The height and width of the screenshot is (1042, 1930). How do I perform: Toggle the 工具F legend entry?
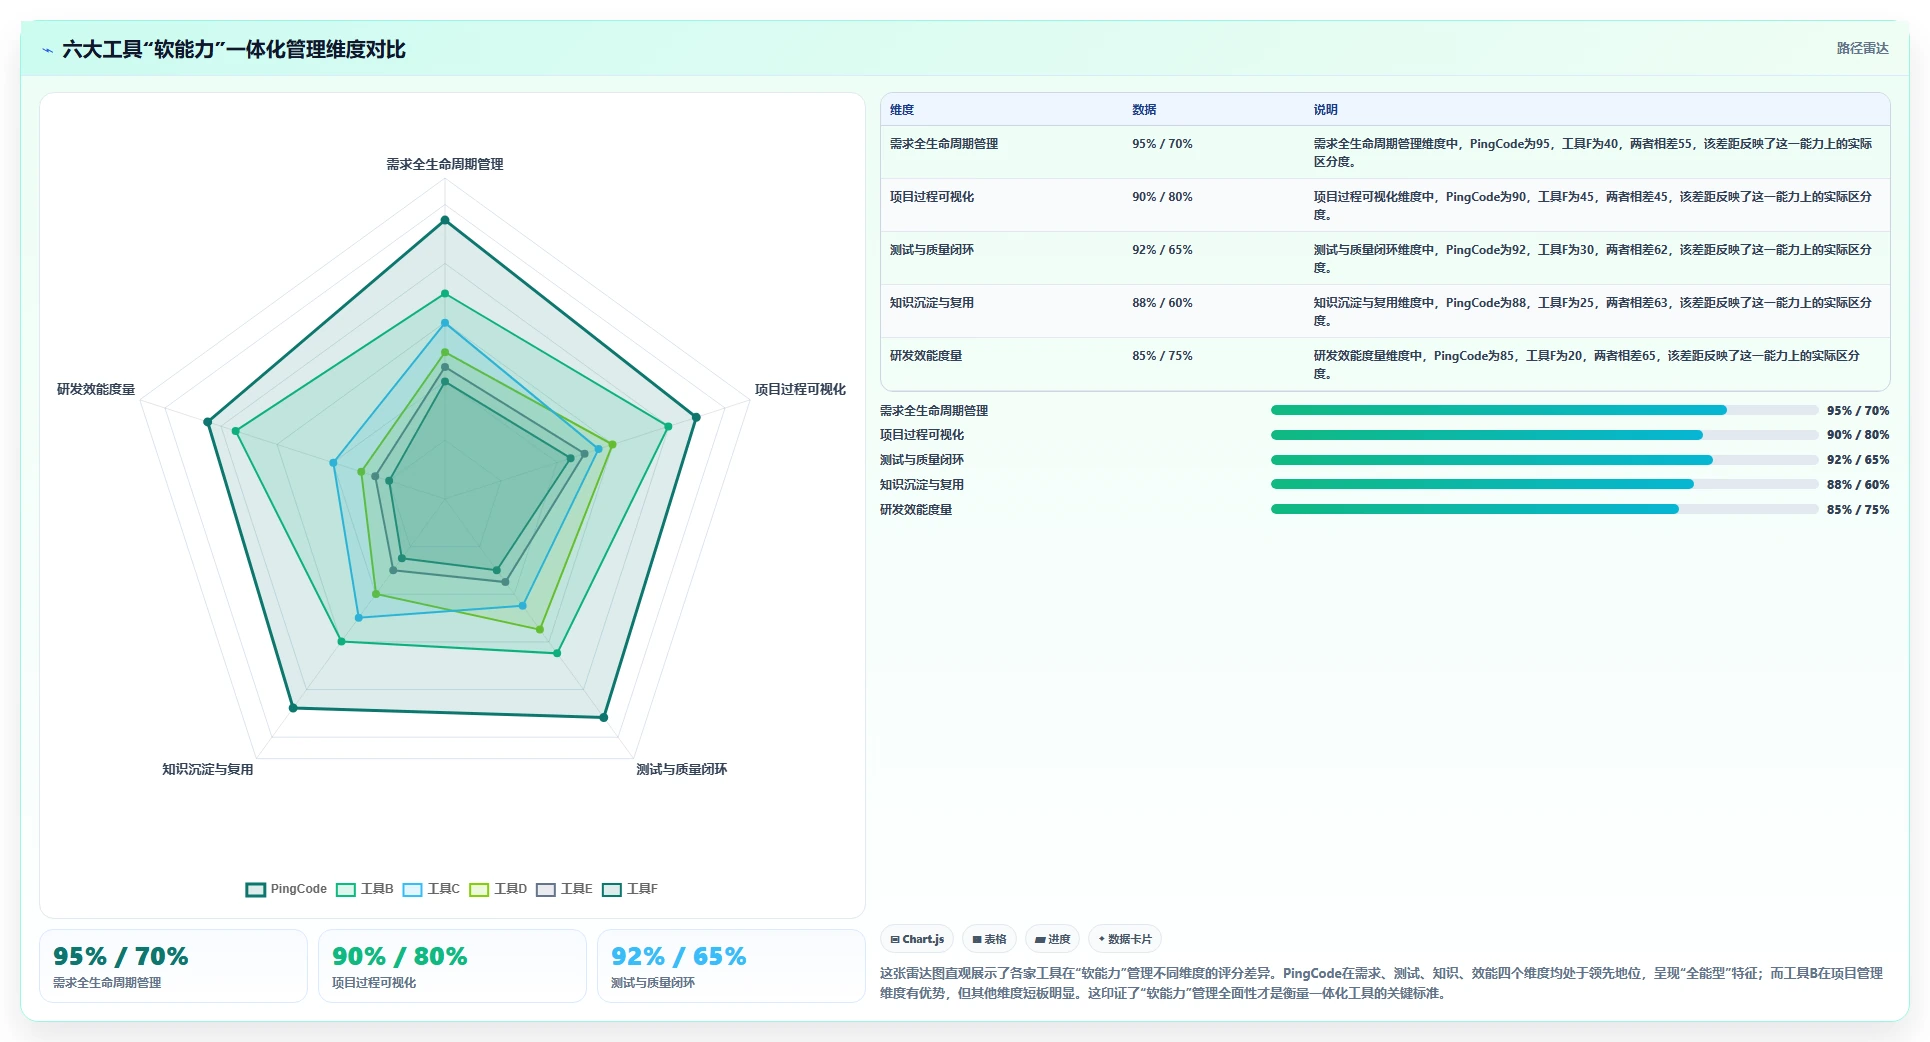pos(630,889)
